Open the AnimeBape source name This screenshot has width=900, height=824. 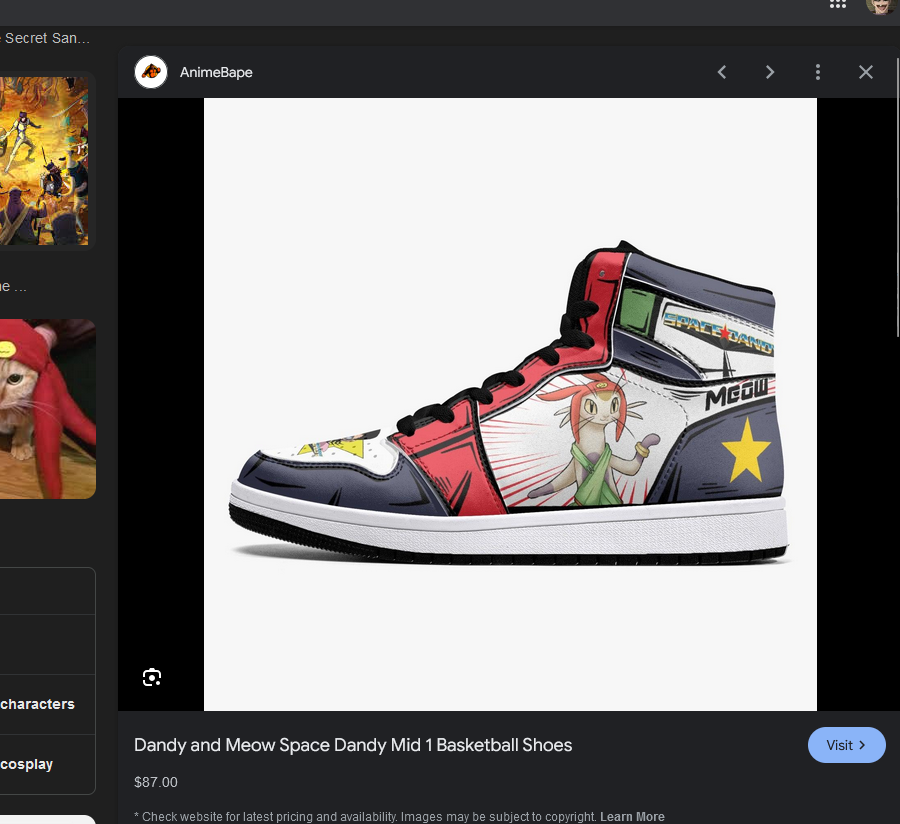216,72
